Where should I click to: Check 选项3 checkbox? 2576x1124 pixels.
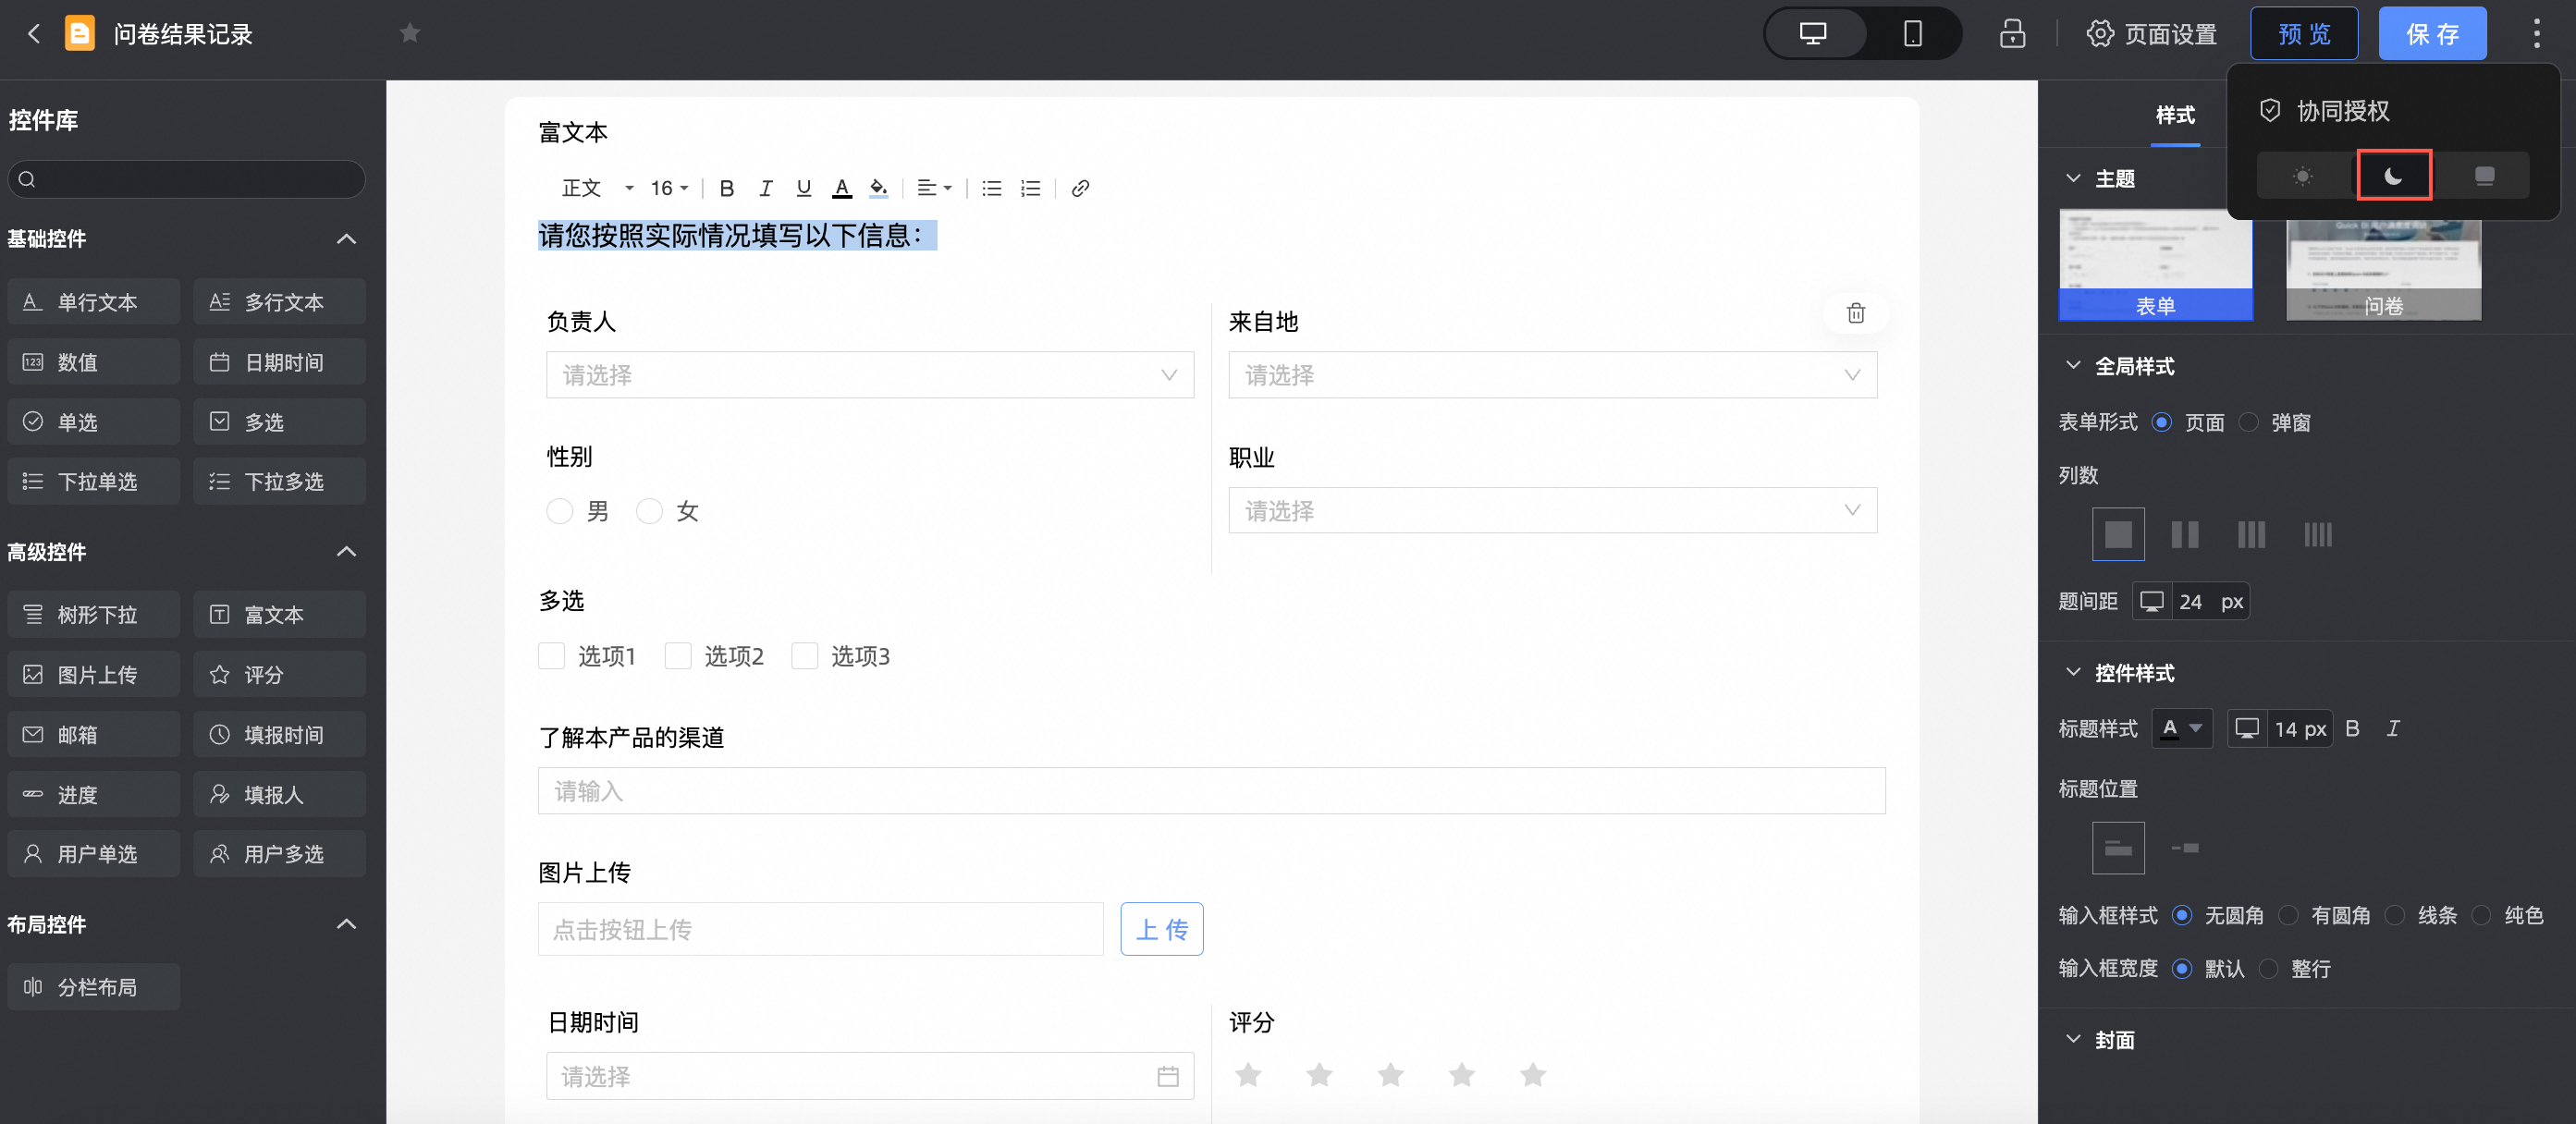pos(805,656)
